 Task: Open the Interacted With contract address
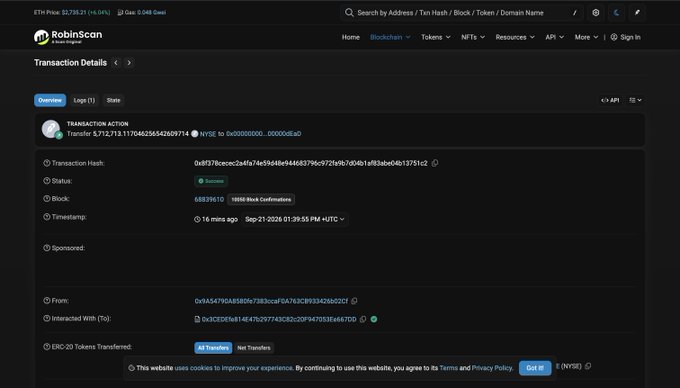click(x=279, y=320)
